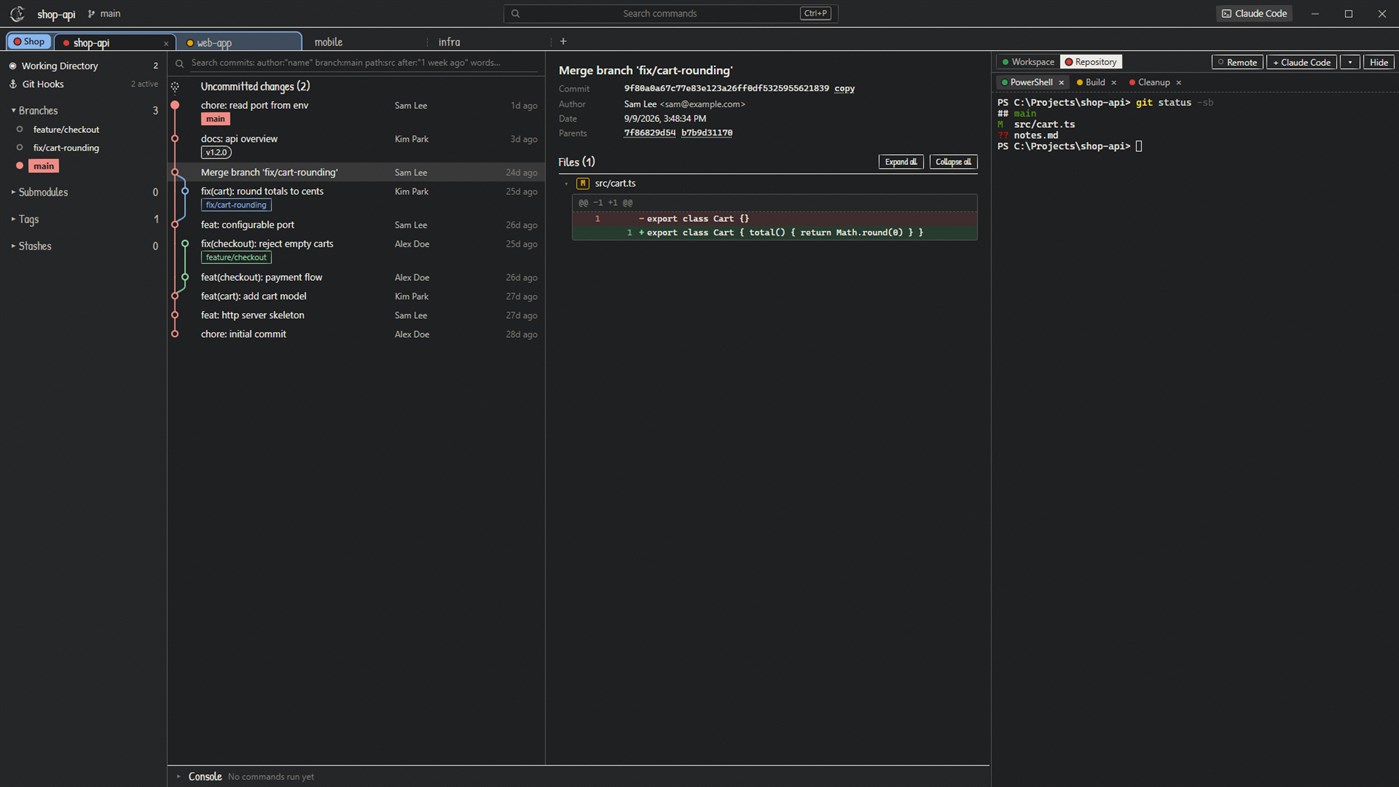
Task: Click the modified M icon for src/cart.ts
Action: [582, 184]
